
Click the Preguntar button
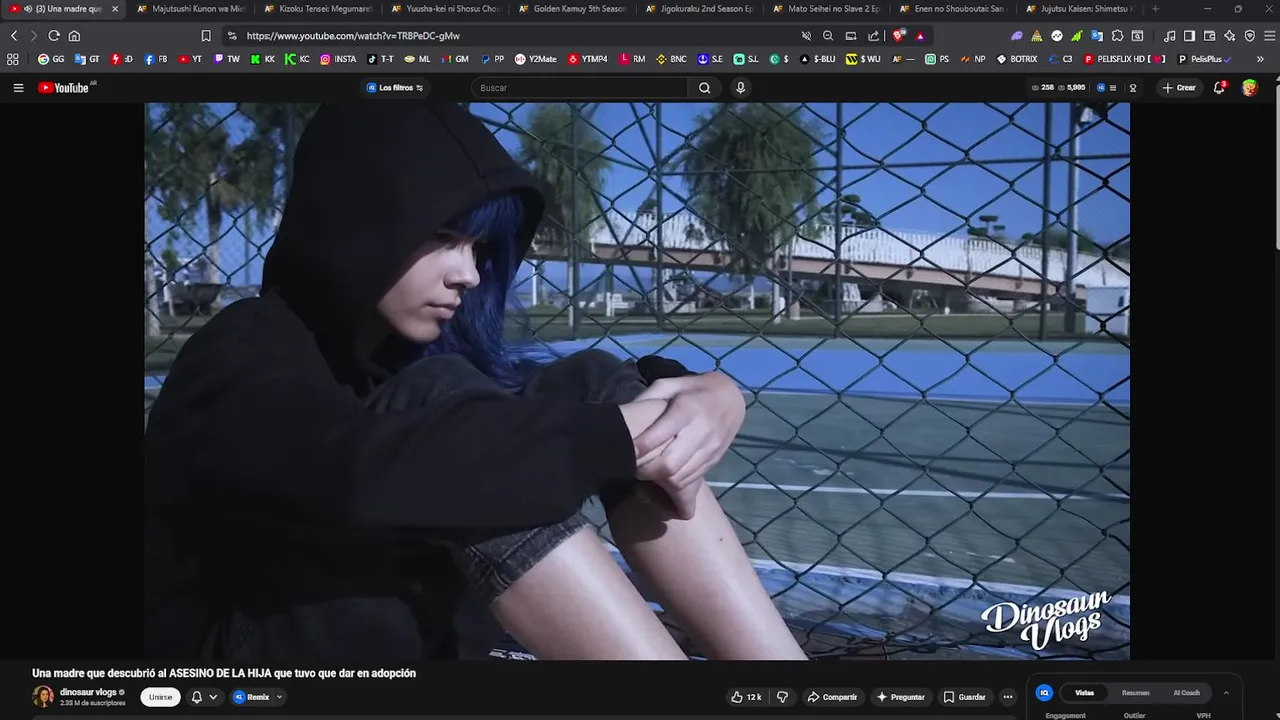pyautogui.click(x=901, y=697)
